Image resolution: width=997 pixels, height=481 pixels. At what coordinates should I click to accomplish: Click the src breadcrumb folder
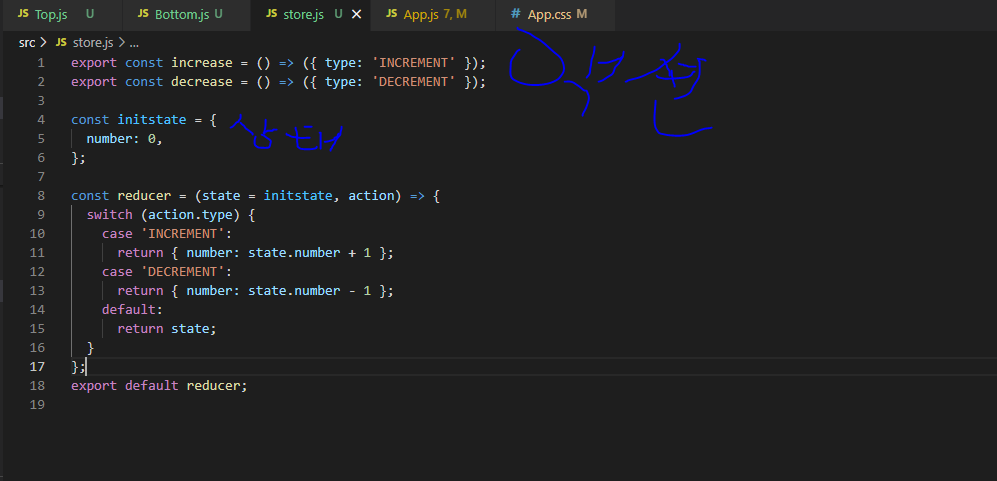click(27, 43)
